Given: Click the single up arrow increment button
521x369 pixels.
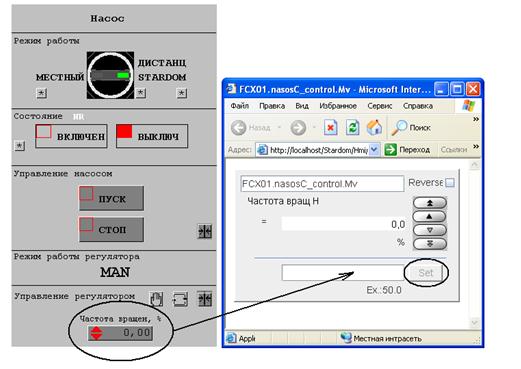Looking at the screenshot, I should (430, 216).
